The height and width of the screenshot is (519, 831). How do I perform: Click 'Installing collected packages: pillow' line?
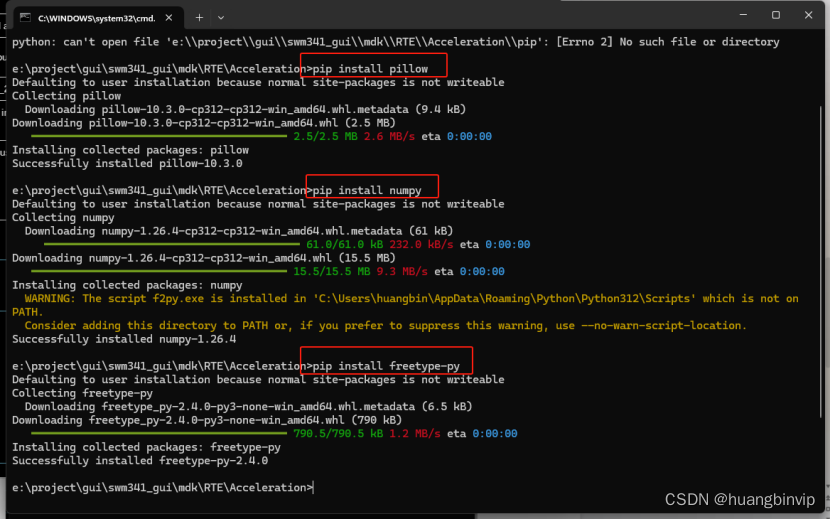pos(130,150)
